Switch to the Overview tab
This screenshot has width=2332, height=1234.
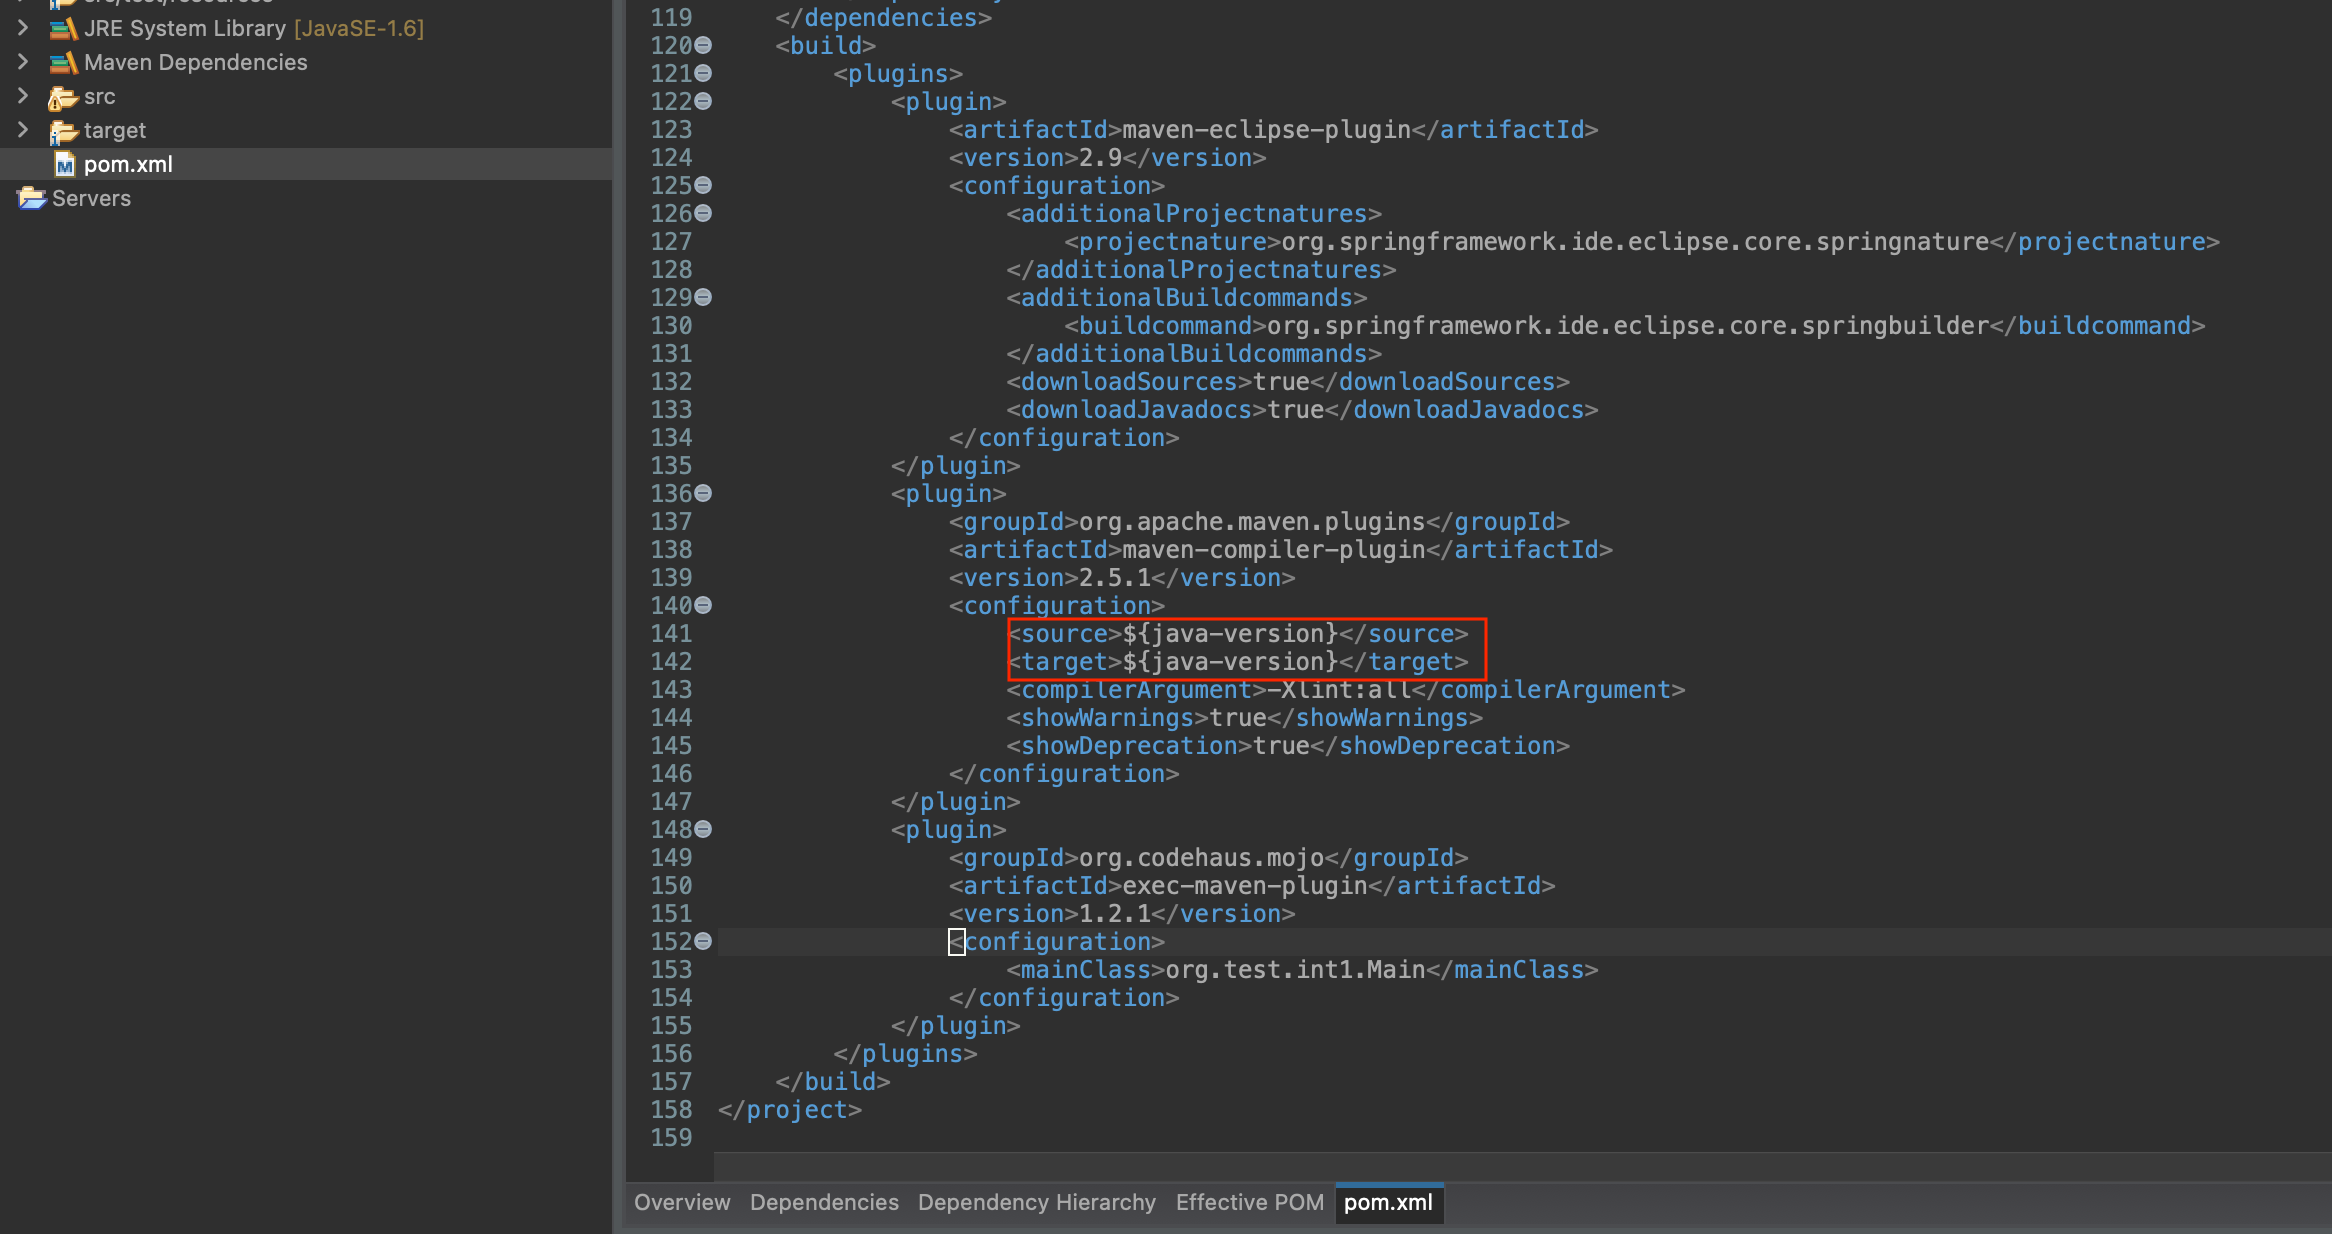pyautogui.click(x=682, y=1202)
